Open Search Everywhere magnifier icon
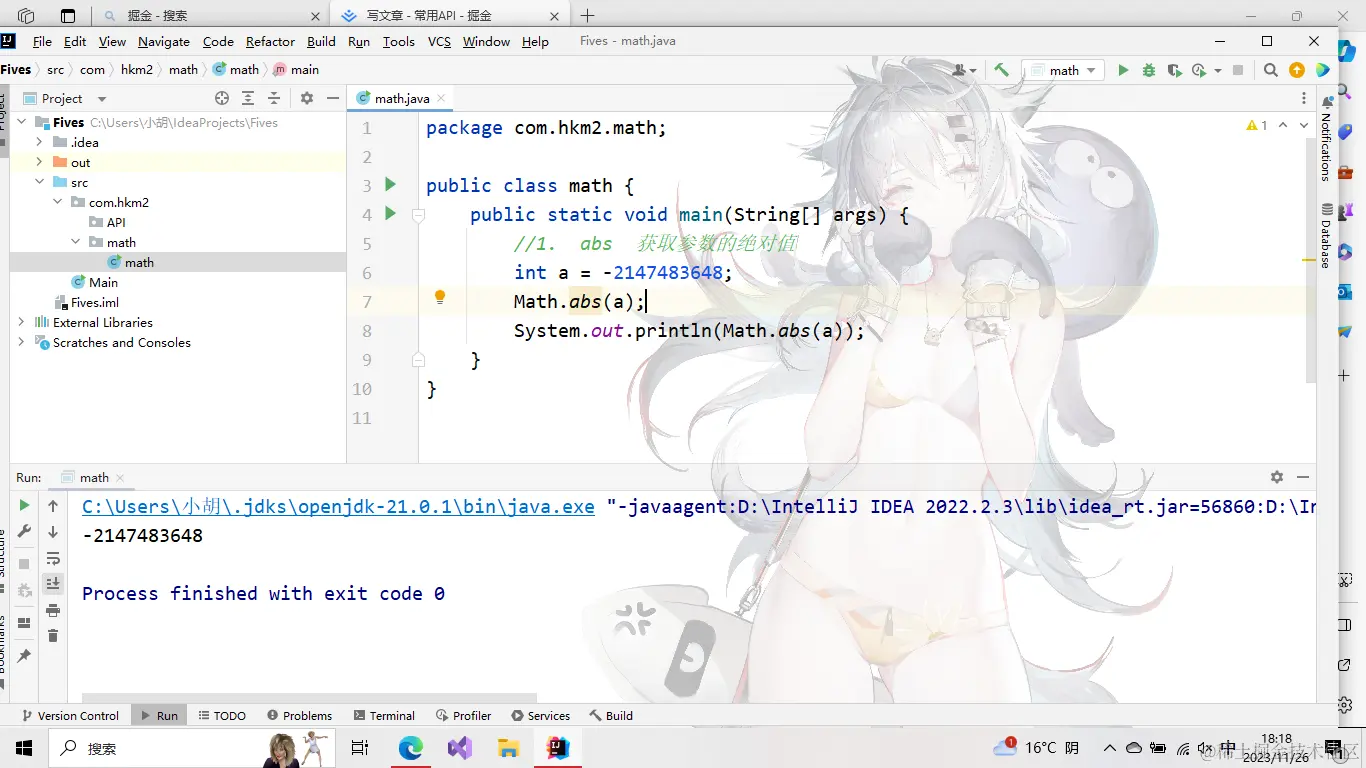 [x=1270, y=70]
